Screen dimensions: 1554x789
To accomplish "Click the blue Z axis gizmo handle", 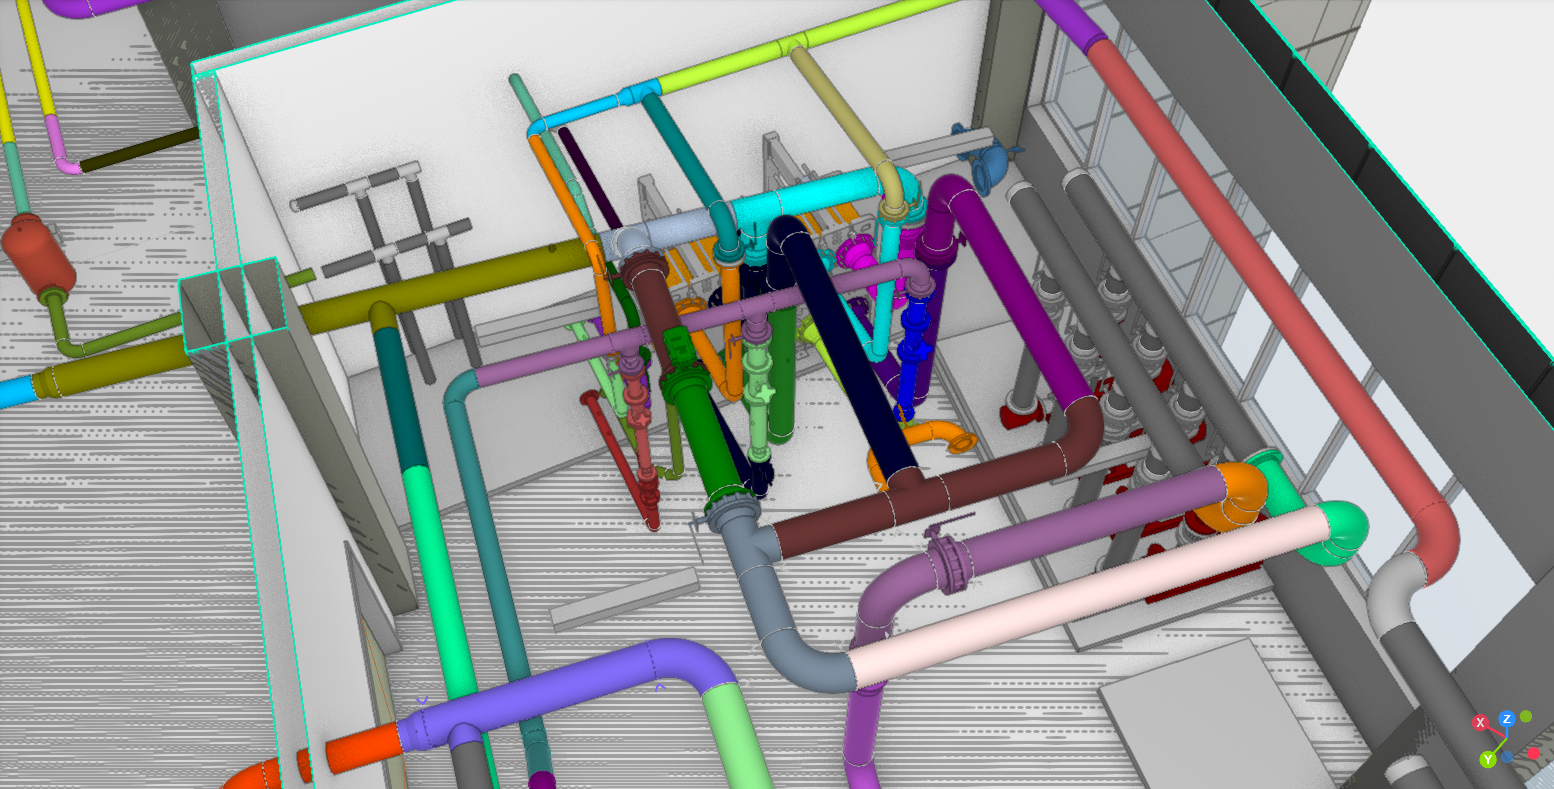I will click(x=1507, y=719).
